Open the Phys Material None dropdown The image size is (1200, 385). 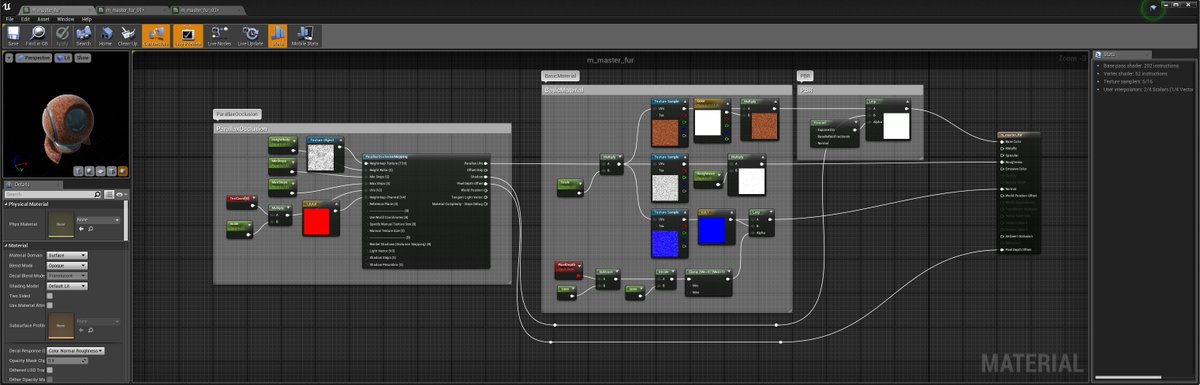pos(98,220)
